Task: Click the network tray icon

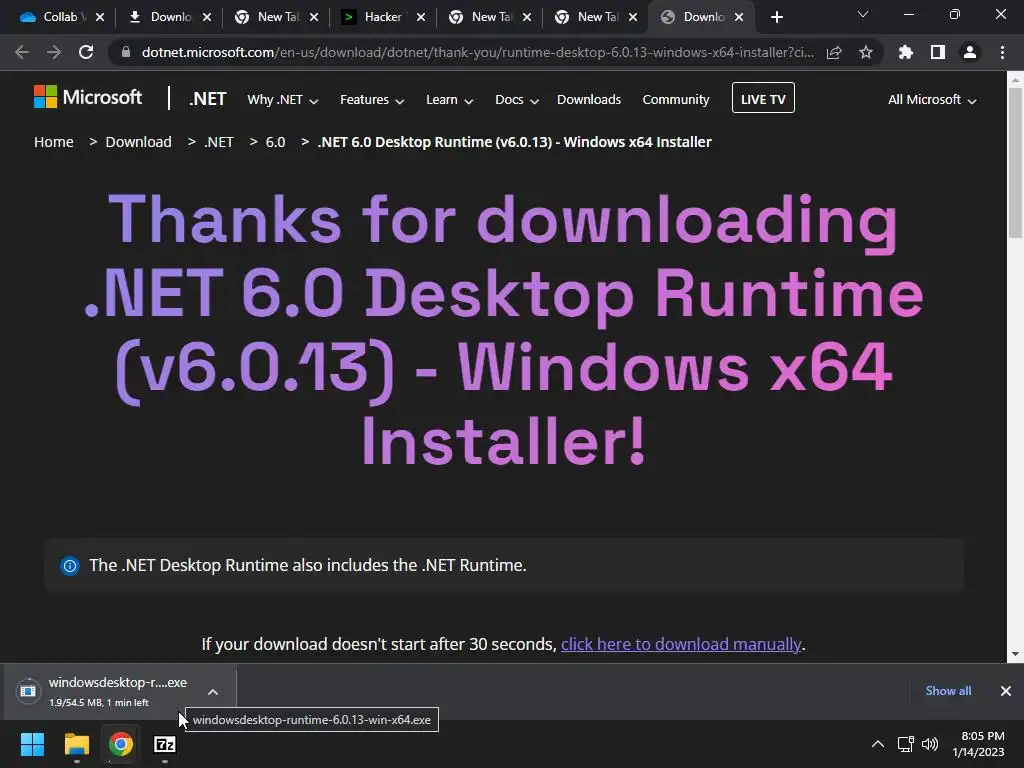Action: point(905,744)
